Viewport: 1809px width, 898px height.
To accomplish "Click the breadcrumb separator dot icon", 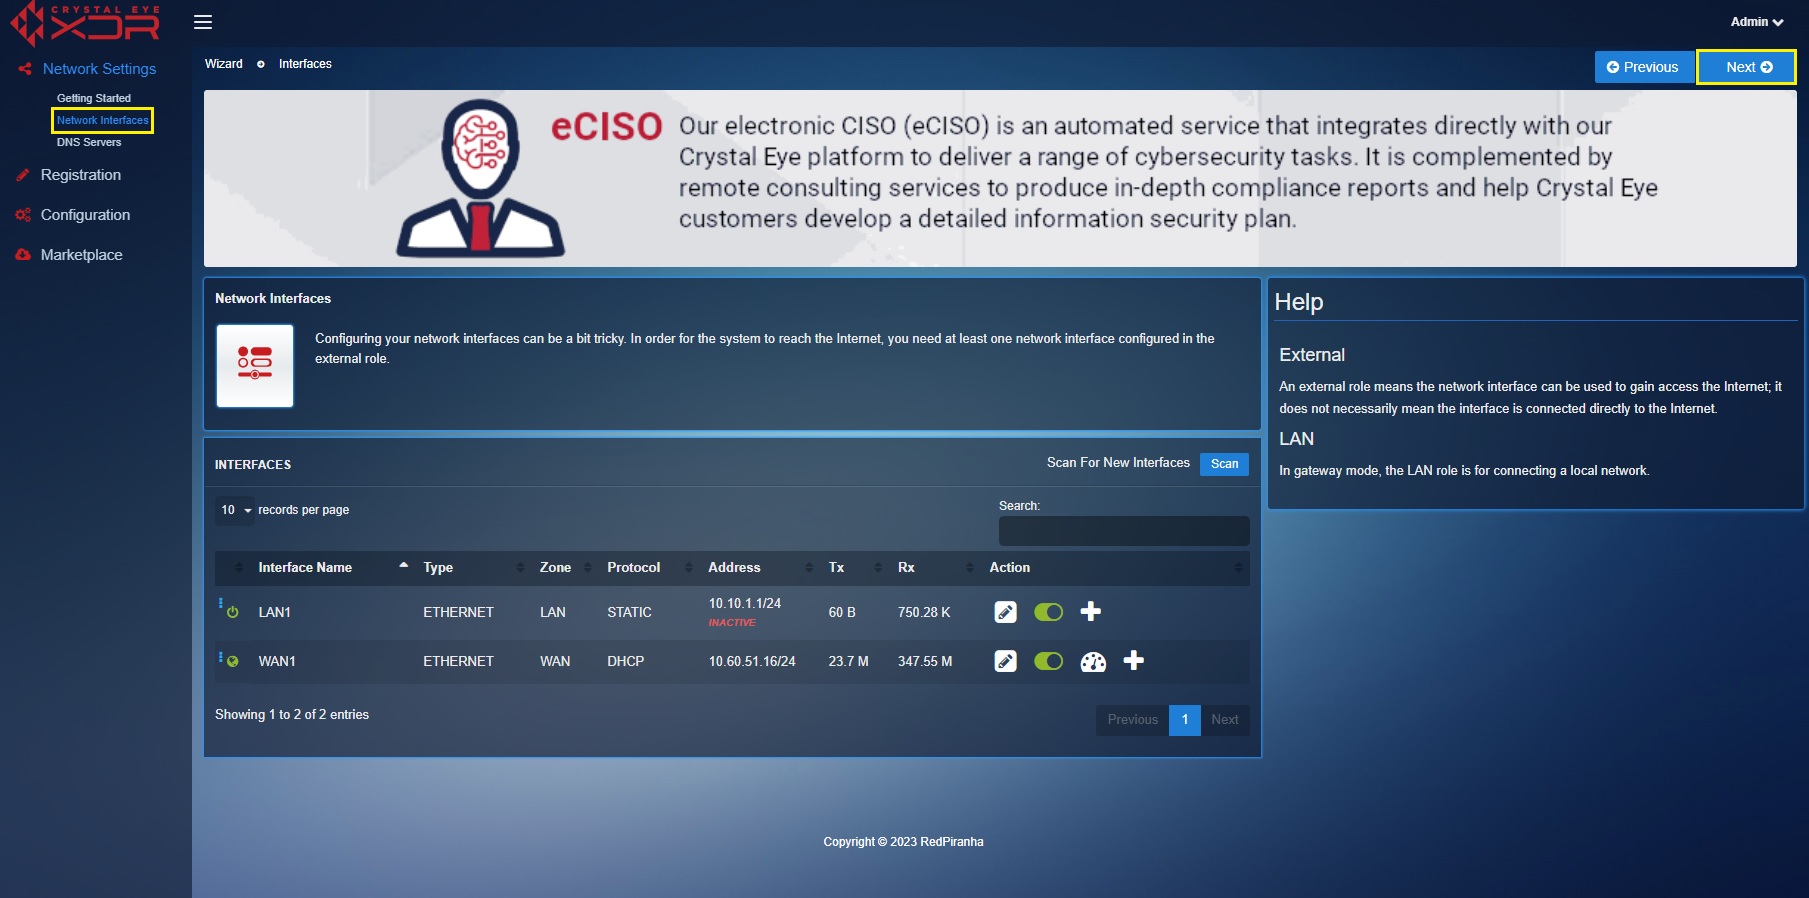I will (x=261, y=64).
